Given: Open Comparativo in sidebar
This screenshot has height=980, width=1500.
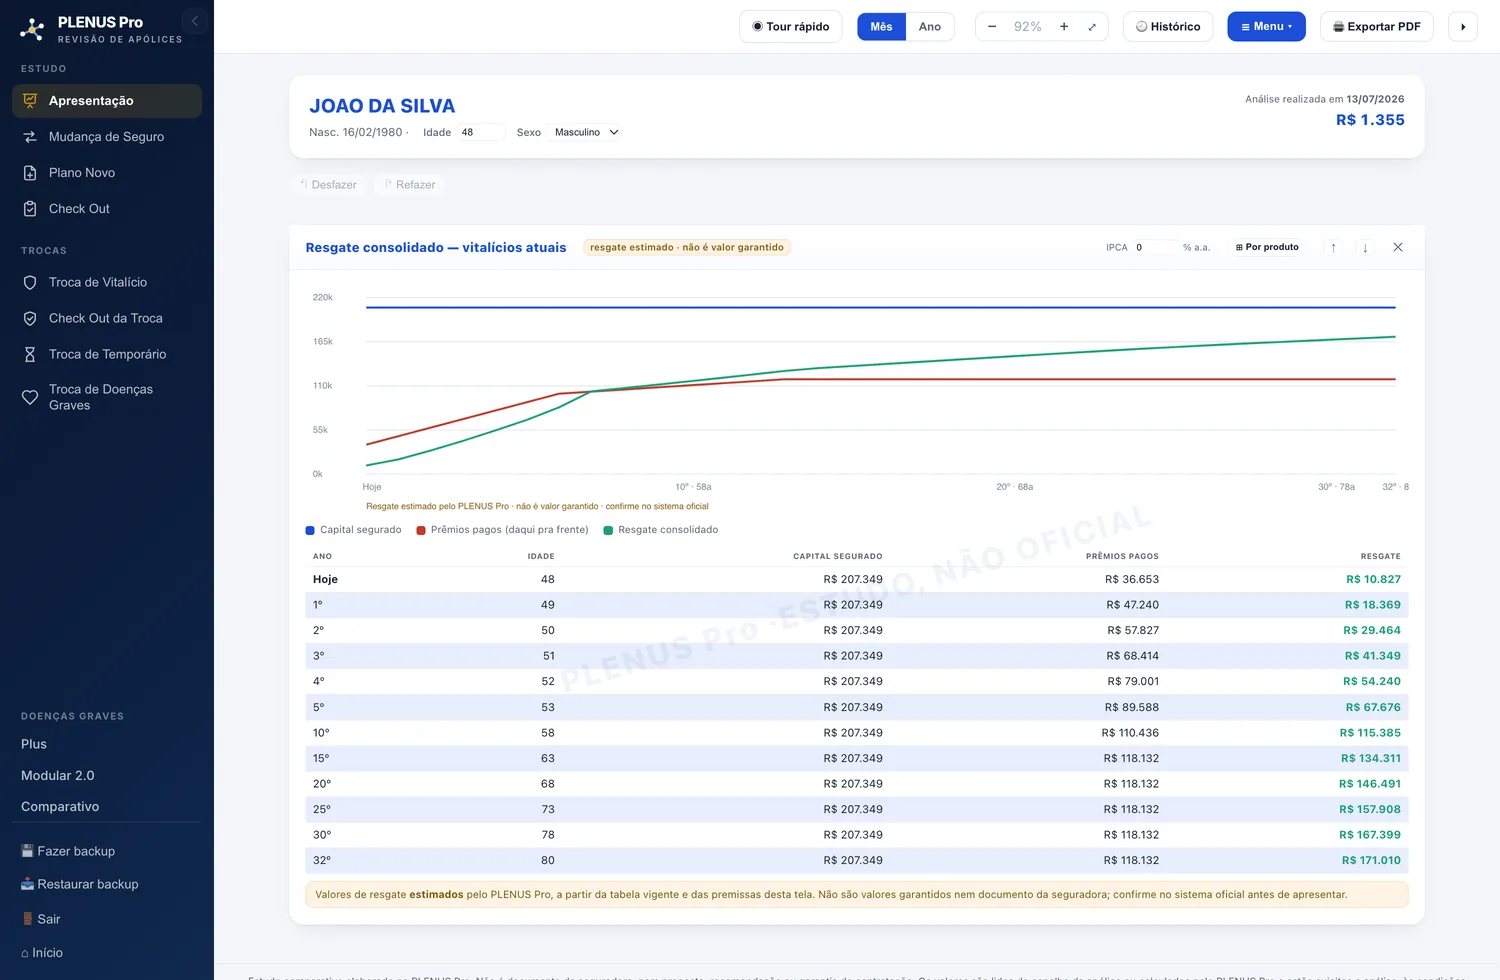Looking at the screenshot, I should [x=60, y=806].
